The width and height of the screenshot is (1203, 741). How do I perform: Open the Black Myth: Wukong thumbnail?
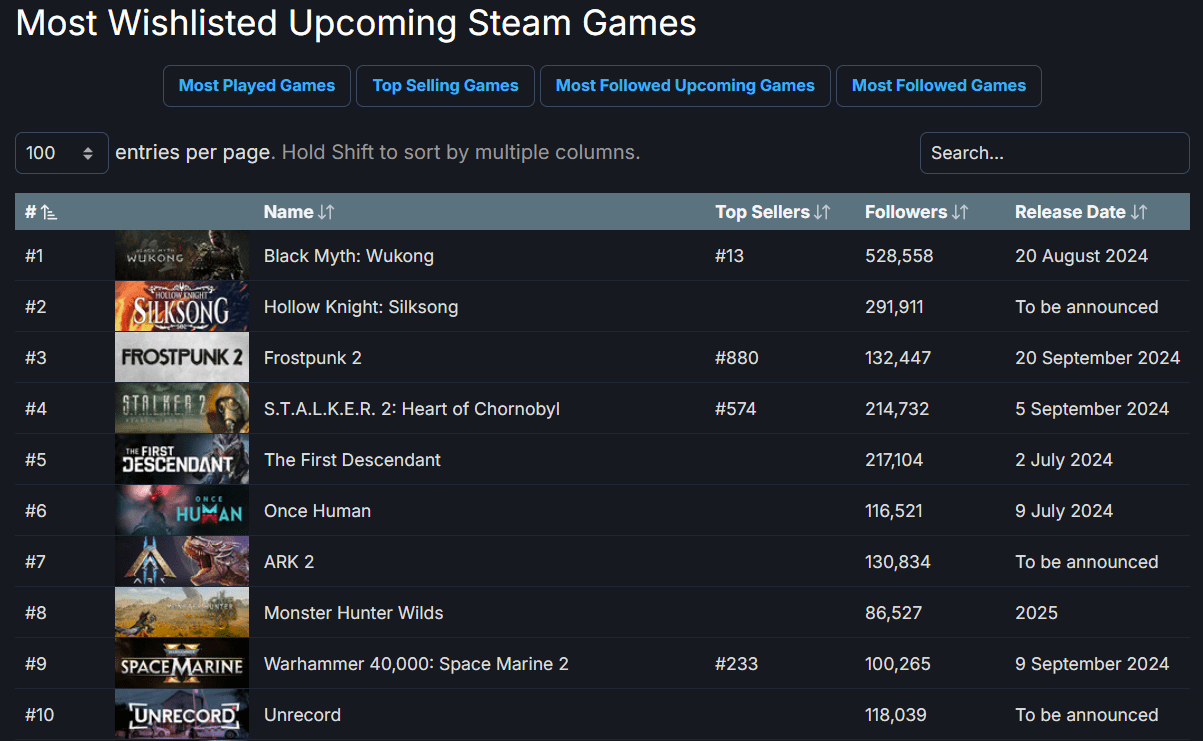(x=182, y=255)
